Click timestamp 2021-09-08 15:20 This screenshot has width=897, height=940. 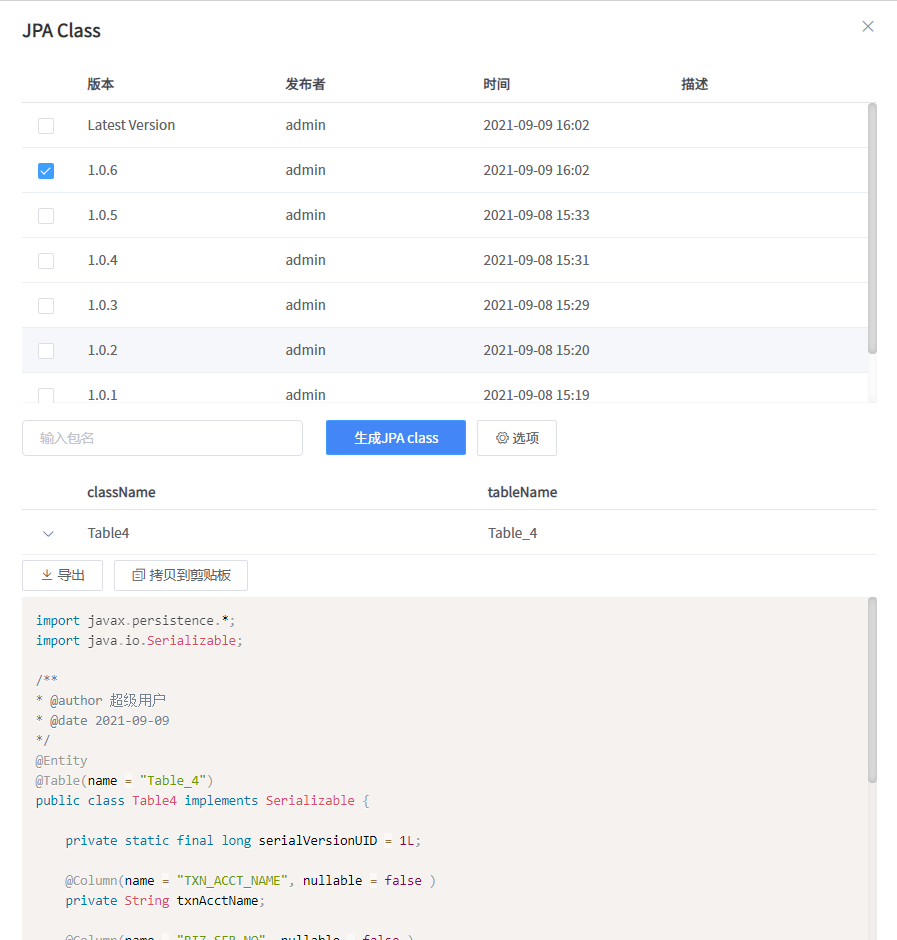(x=537, y=350)
